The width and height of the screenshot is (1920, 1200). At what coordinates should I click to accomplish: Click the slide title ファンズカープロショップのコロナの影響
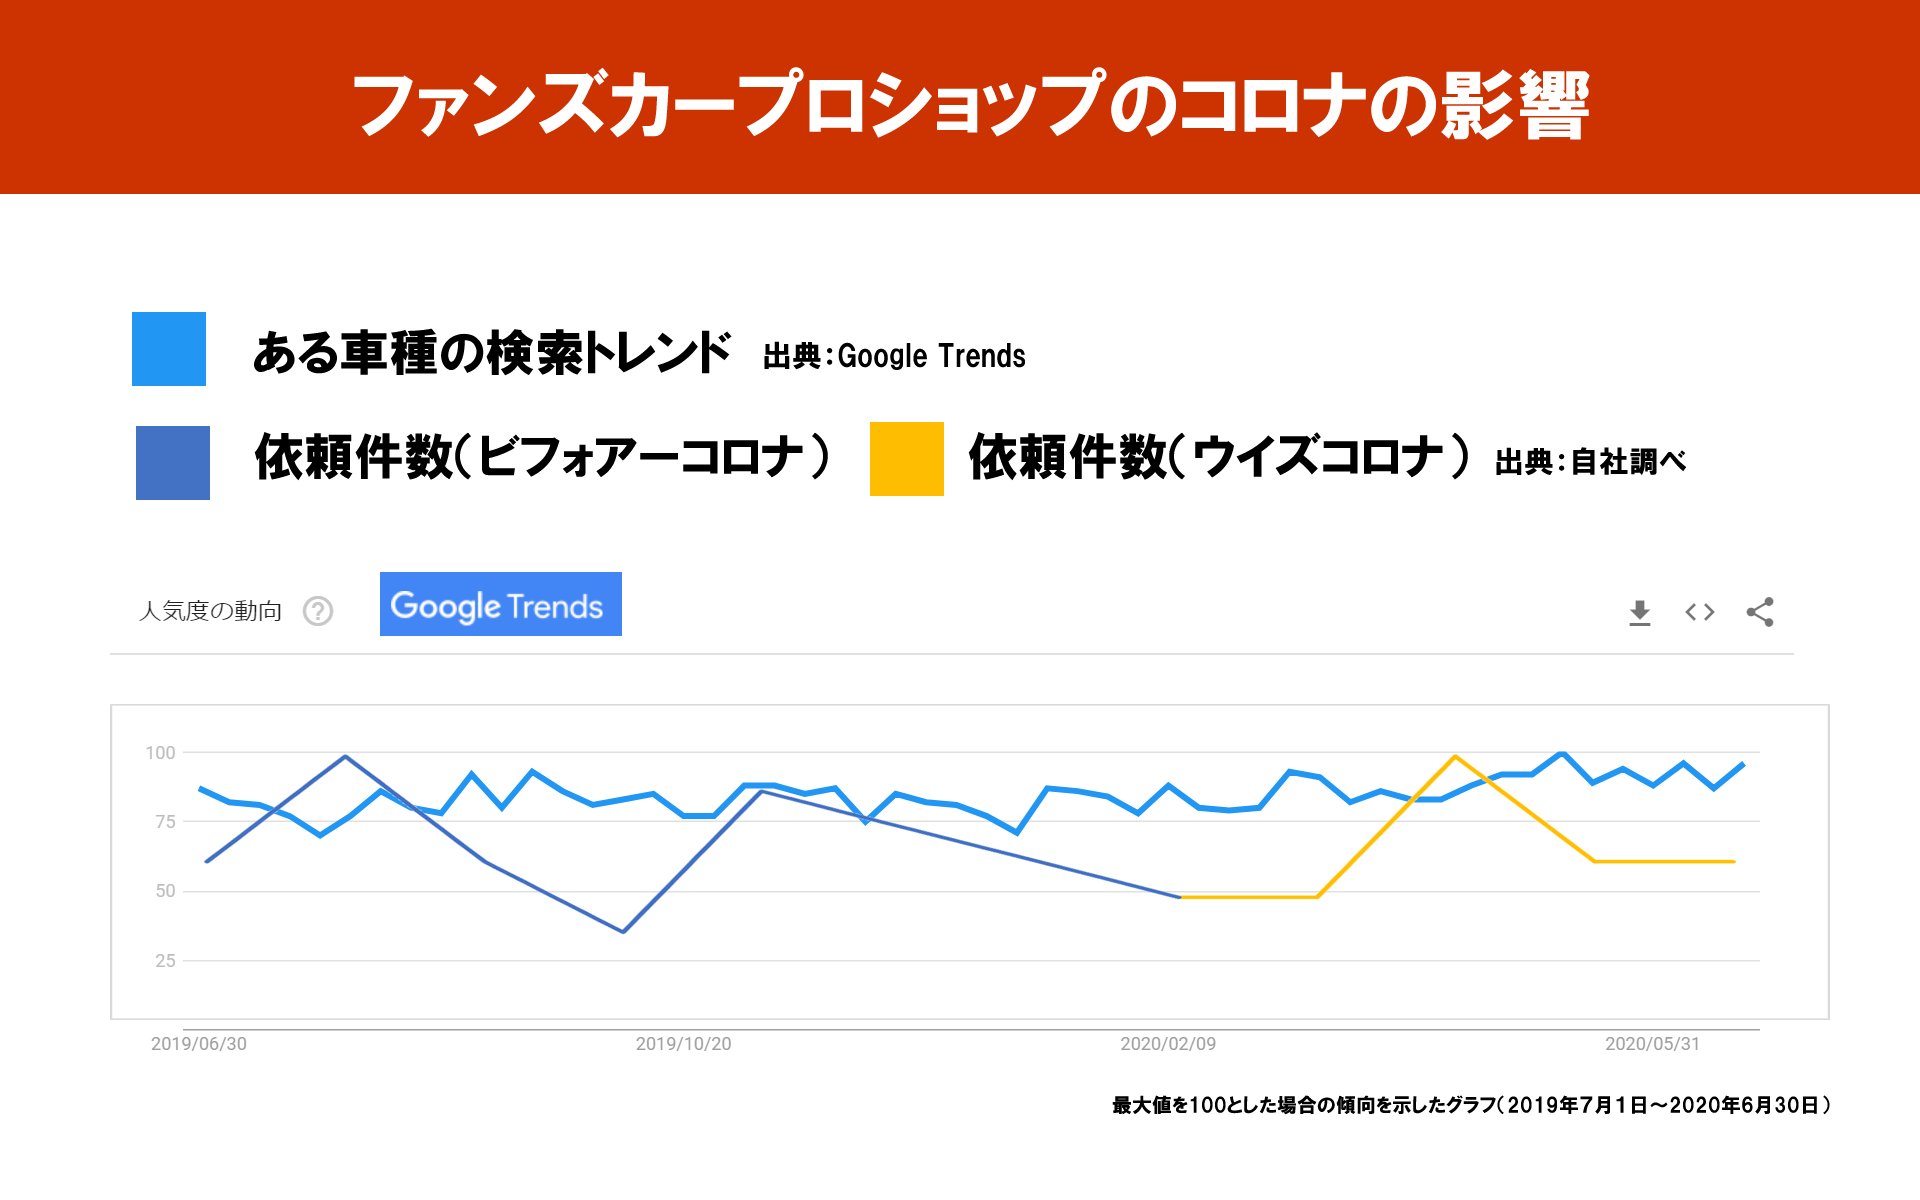tap(970, 103)
